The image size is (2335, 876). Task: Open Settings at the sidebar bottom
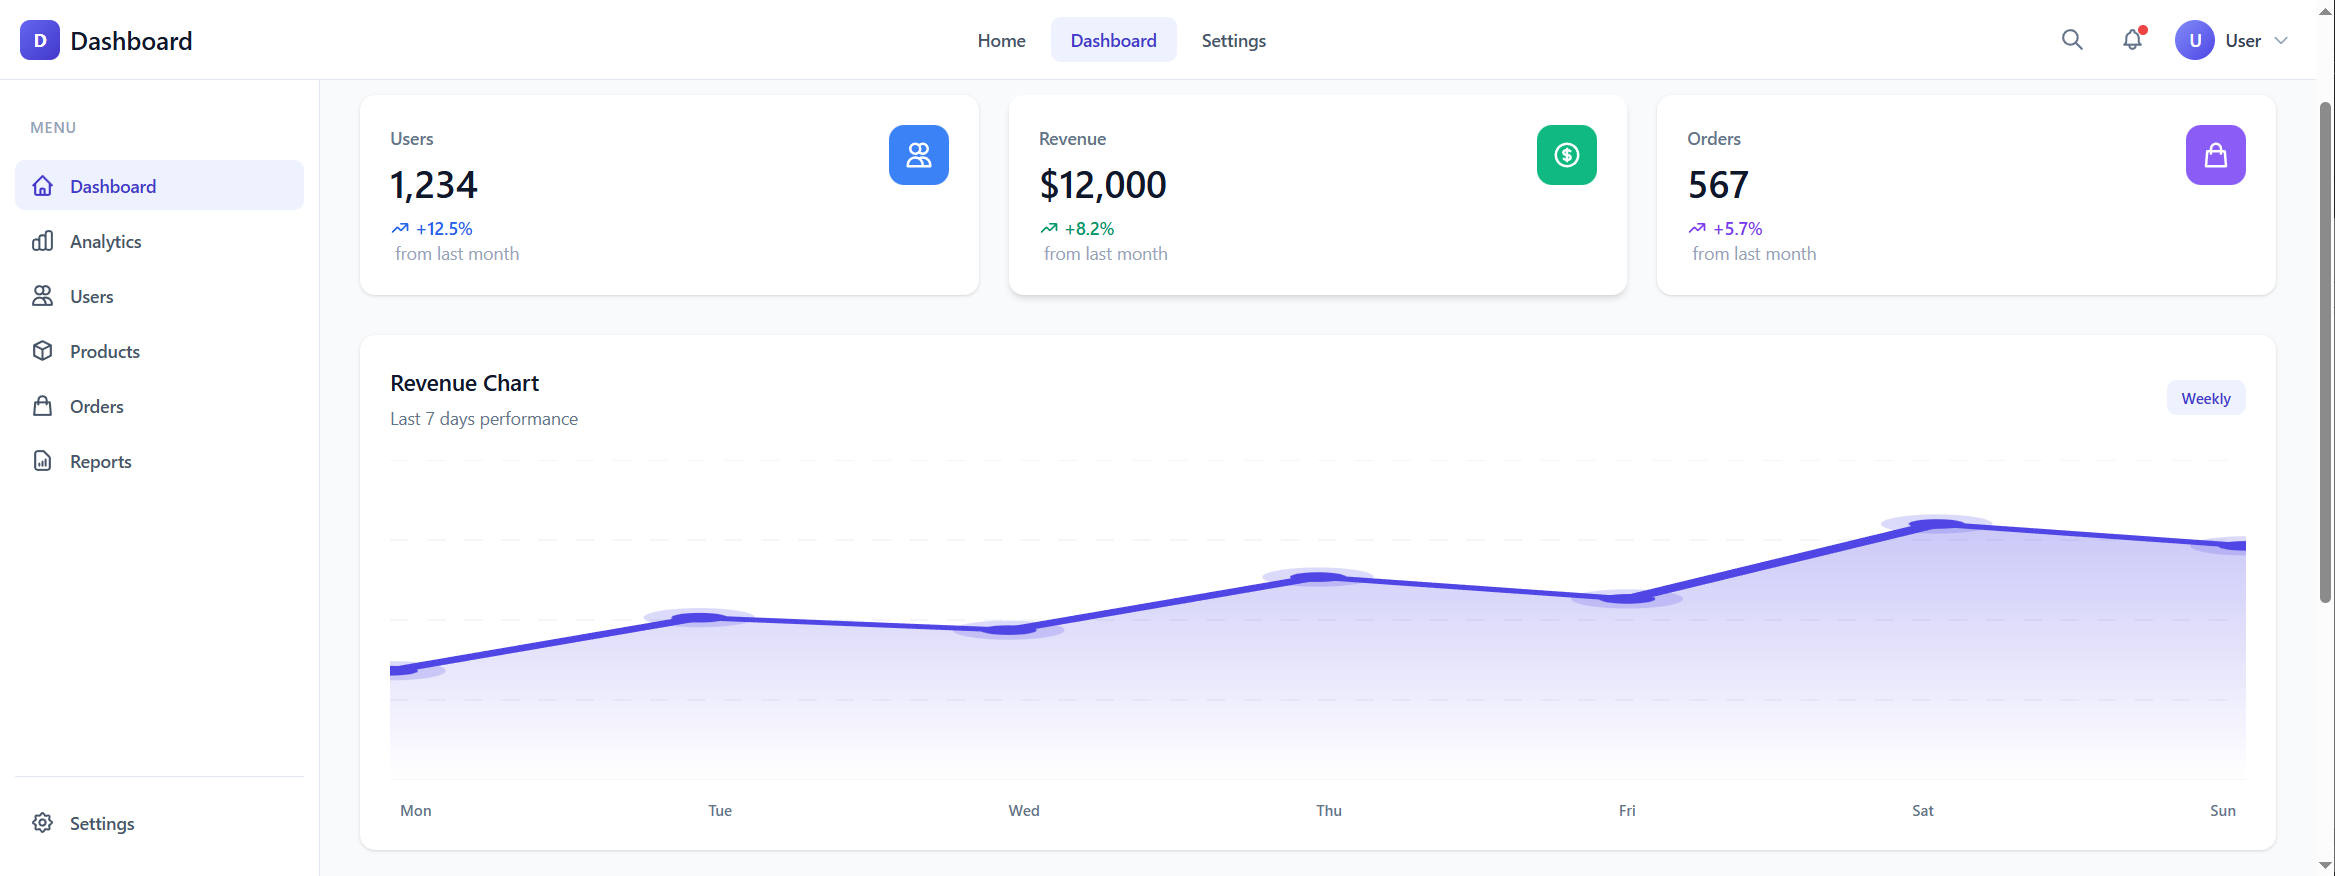coord(159,823)
